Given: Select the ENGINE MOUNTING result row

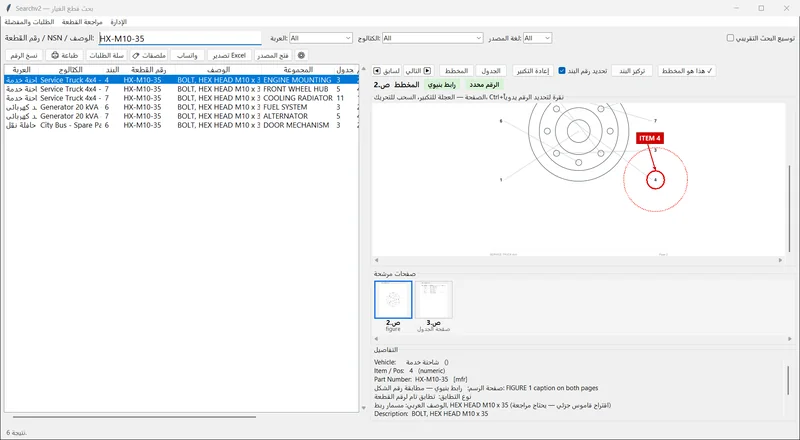Looking at the screenshot, I should 181,80.
